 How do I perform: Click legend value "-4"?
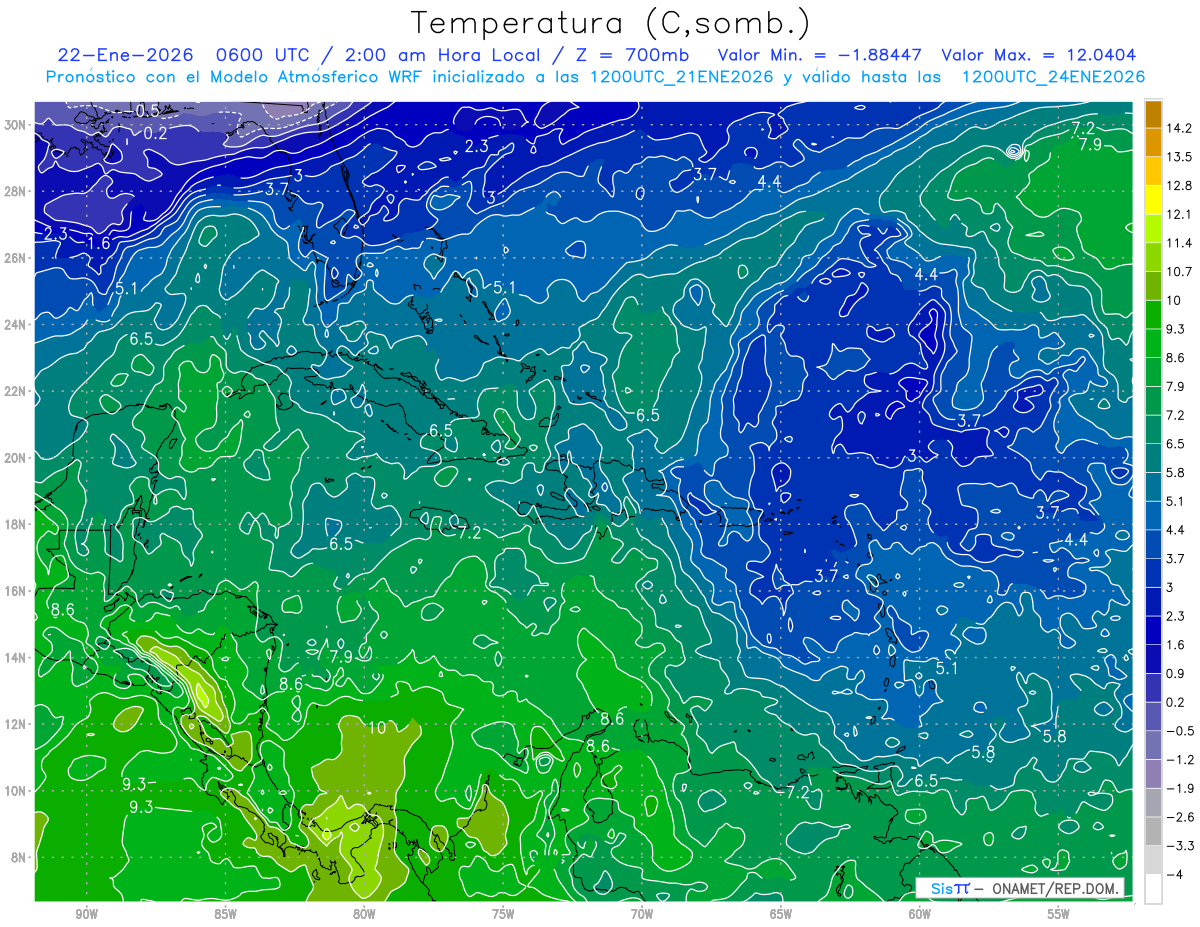[1176, 875]
